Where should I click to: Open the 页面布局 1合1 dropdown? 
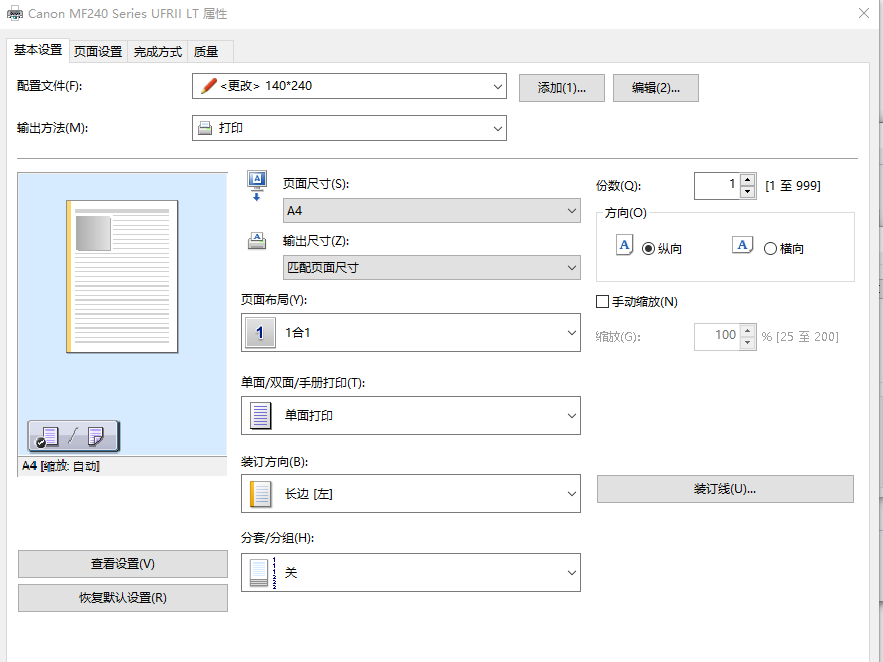coord(411,333)
